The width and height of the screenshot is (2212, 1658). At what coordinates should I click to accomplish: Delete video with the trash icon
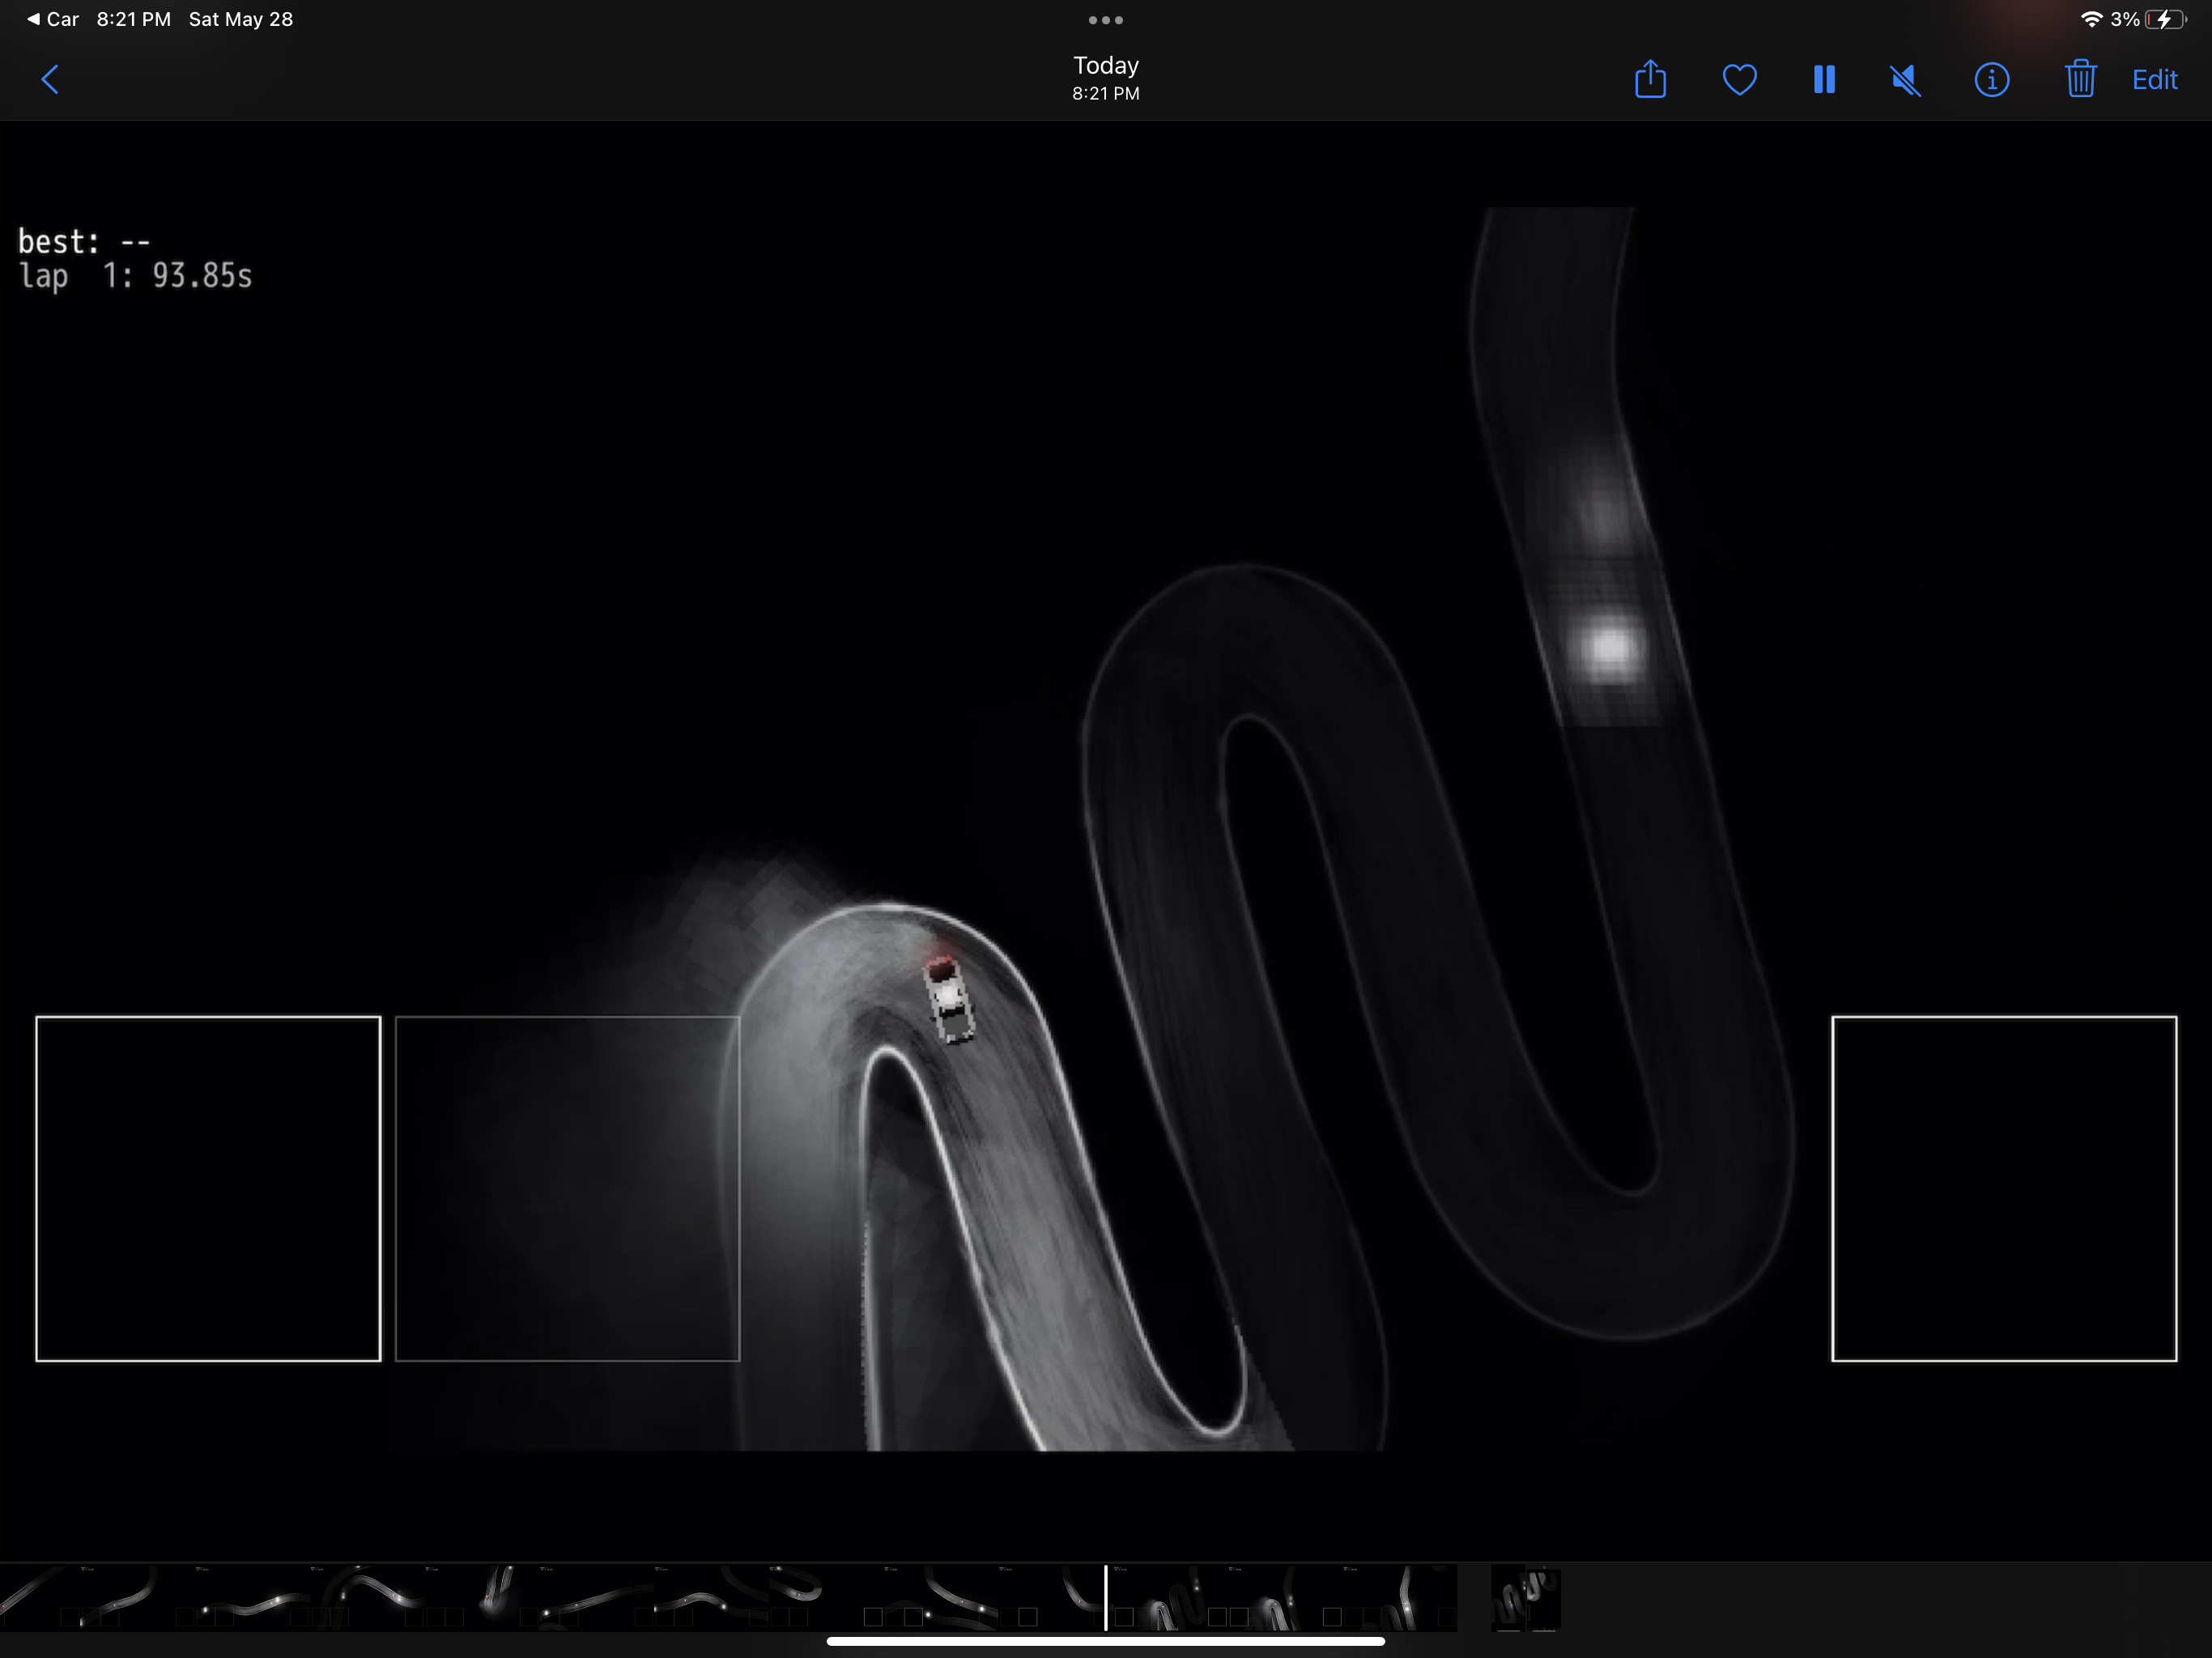(x=2080, y=79)
